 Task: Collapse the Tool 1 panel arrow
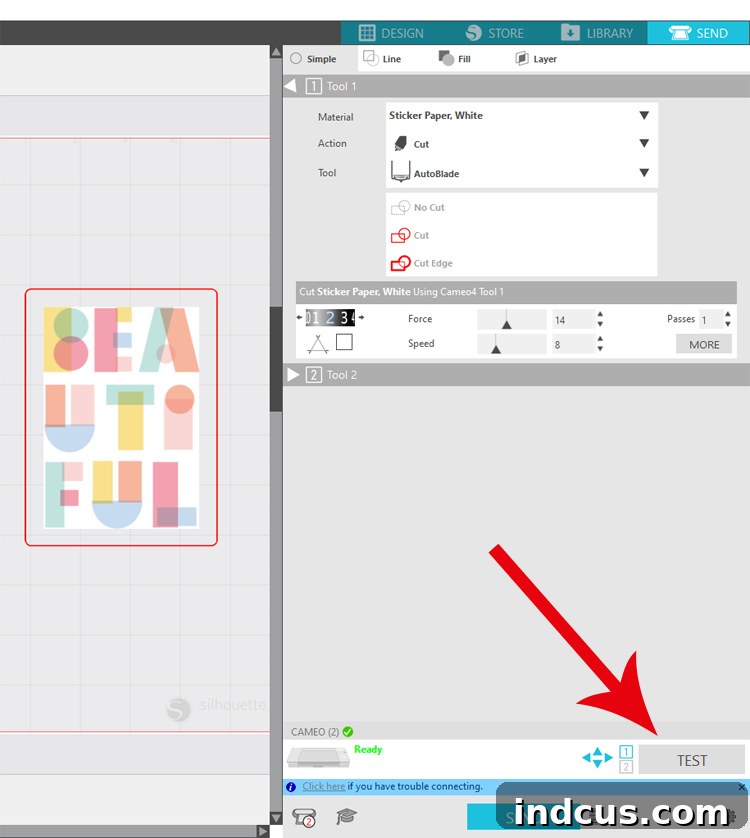[290, 86]
